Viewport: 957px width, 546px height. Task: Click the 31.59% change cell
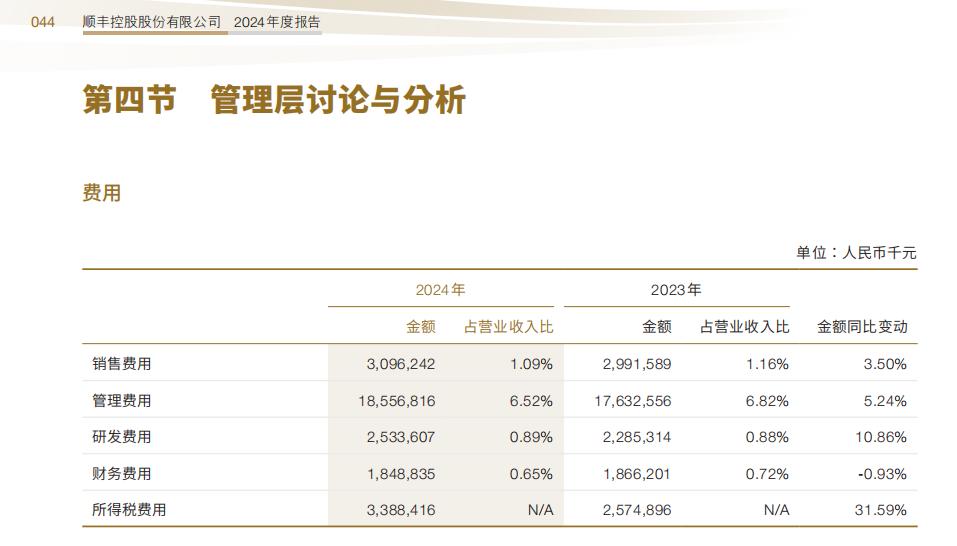(x=881, y=510)
